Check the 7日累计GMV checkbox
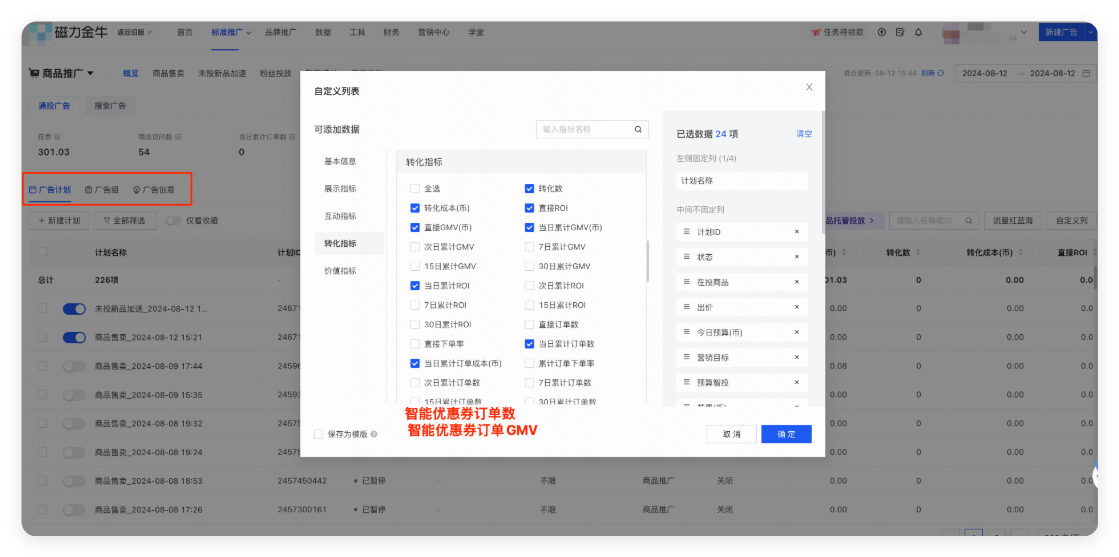This screenshot has width=1119, height=557. pyautogui.click(x=529, y=246)
